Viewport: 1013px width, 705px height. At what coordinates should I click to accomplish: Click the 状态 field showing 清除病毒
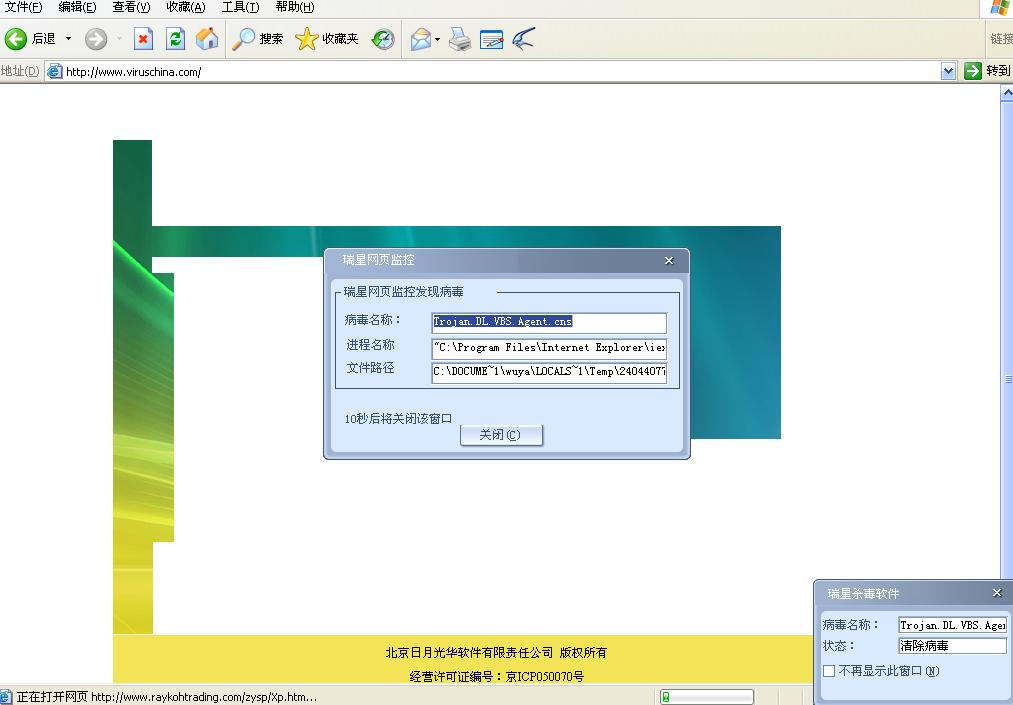pos(952,646)
